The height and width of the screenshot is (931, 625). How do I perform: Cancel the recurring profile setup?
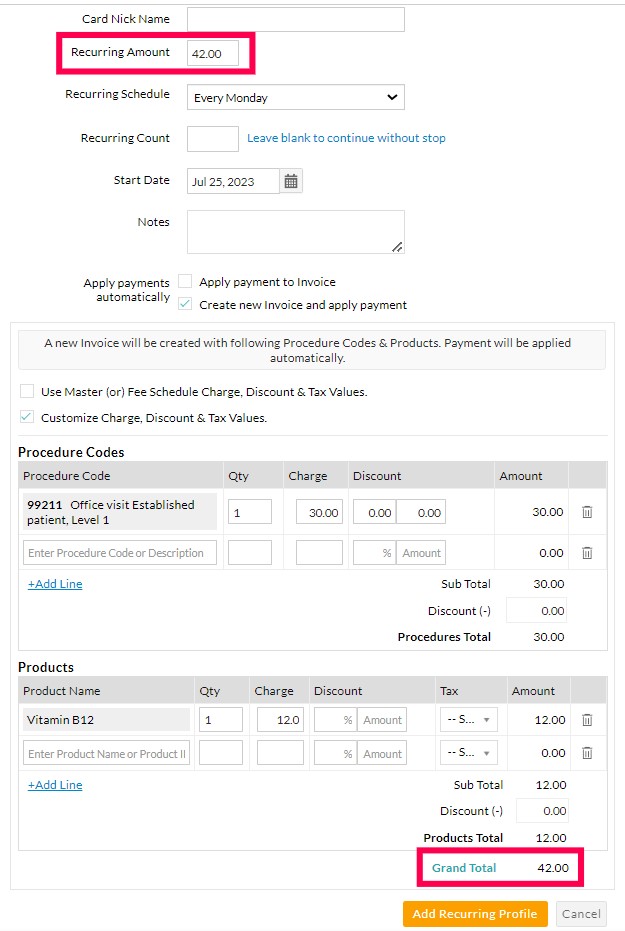click(x=581, y=913)
